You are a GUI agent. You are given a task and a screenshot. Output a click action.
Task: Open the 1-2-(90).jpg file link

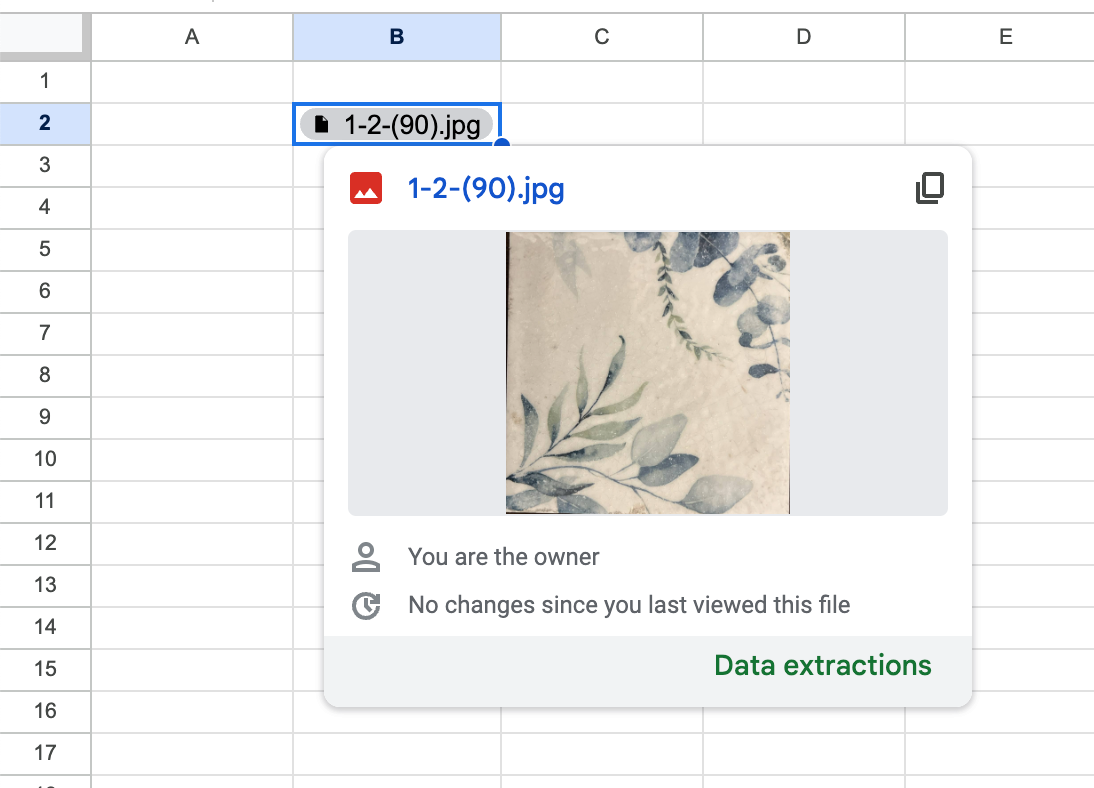(x=486, y=188)
